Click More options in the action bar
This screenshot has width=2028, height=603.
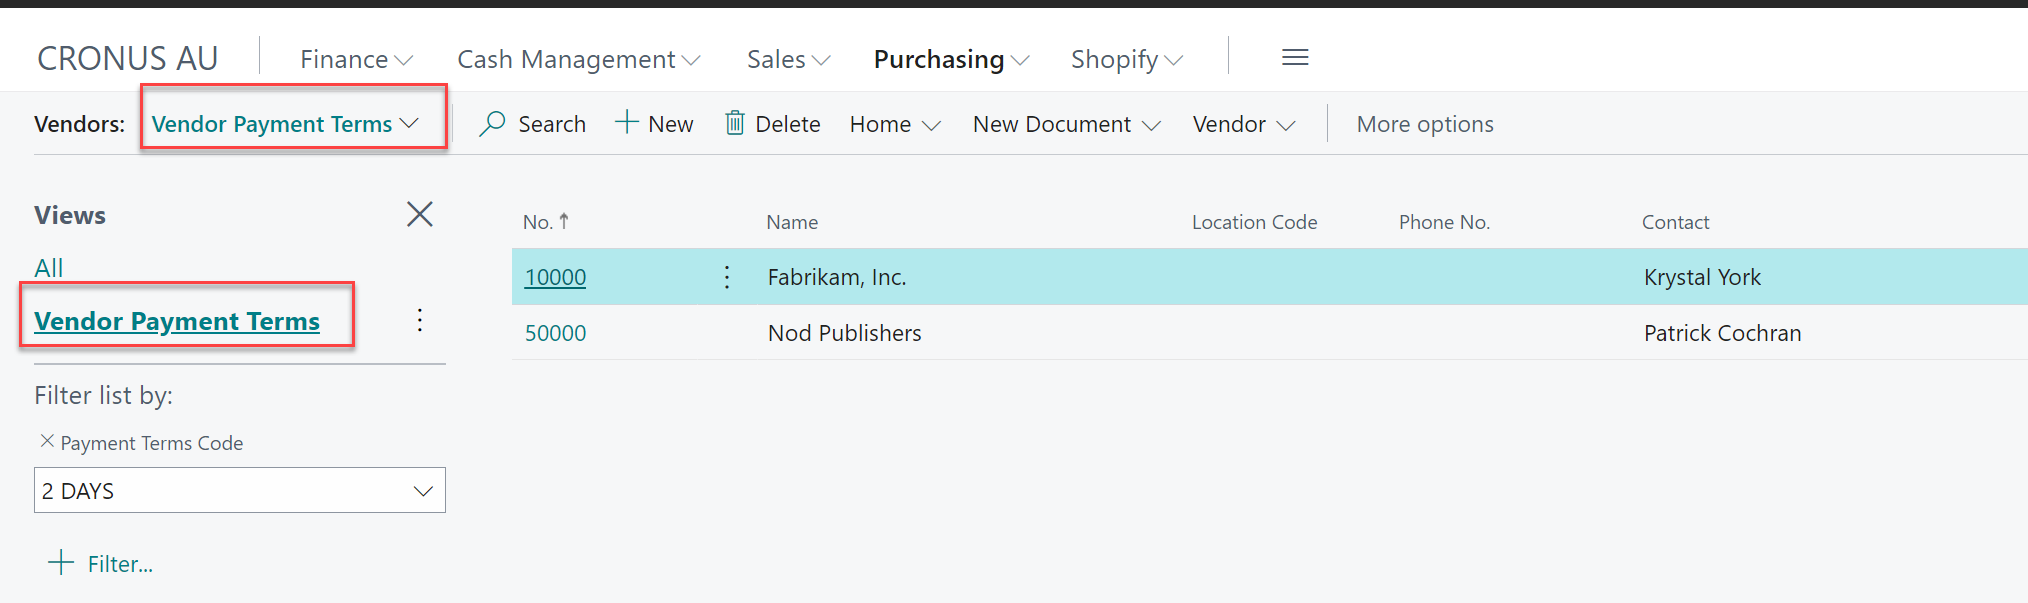(1424, 124)
